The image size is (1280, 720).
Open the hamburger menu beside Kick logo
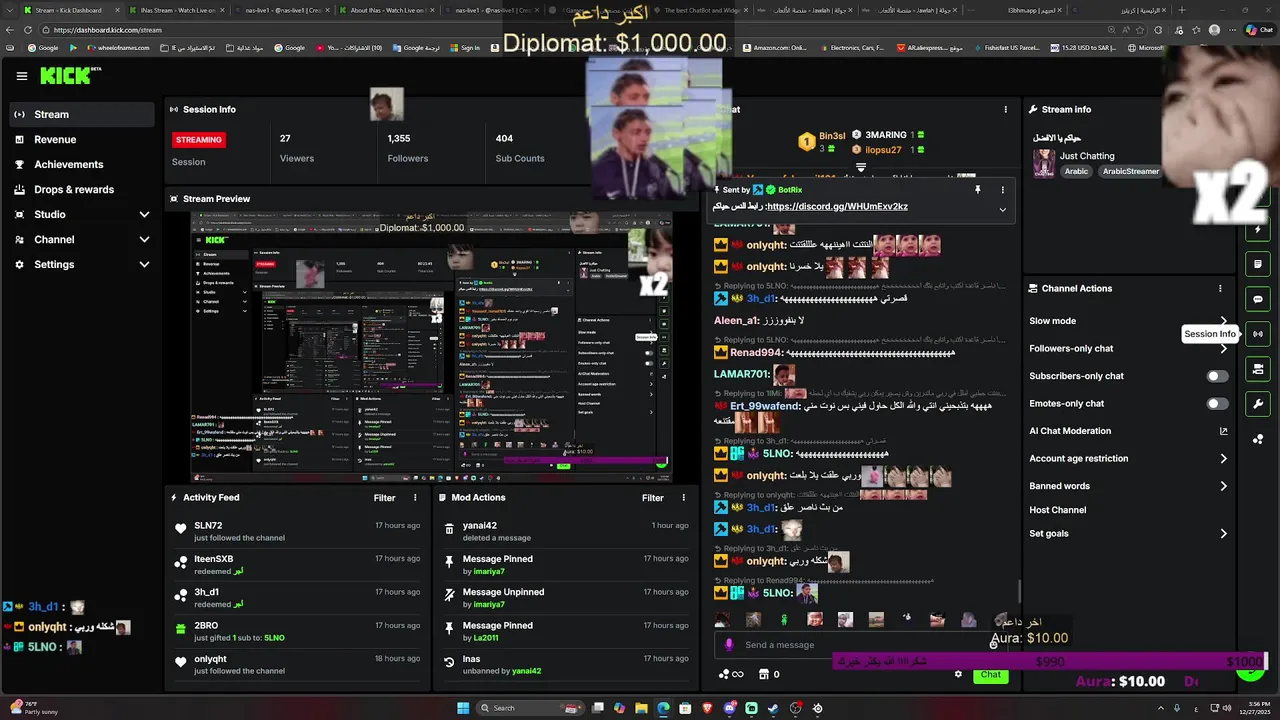point(22,76)
